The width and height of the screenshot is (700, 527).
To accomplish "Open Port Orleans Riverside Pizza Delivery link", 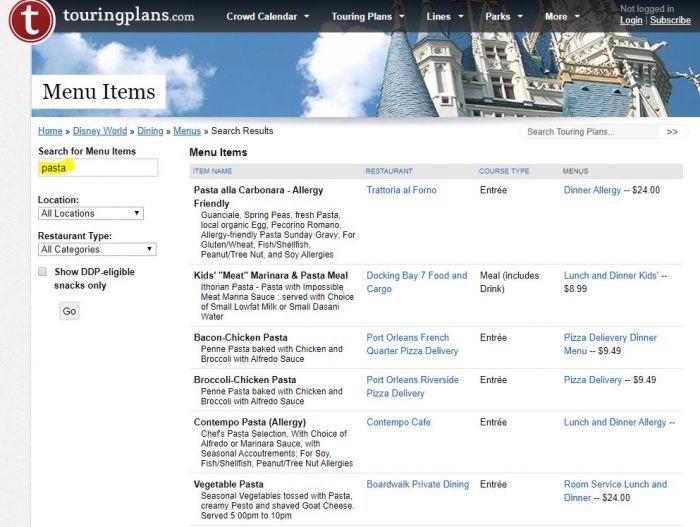I will [412, 386].
